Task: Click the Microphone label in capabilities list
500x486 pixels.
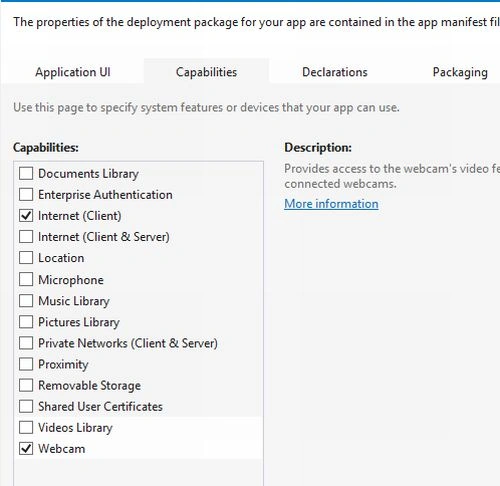Action: [71, 280]
